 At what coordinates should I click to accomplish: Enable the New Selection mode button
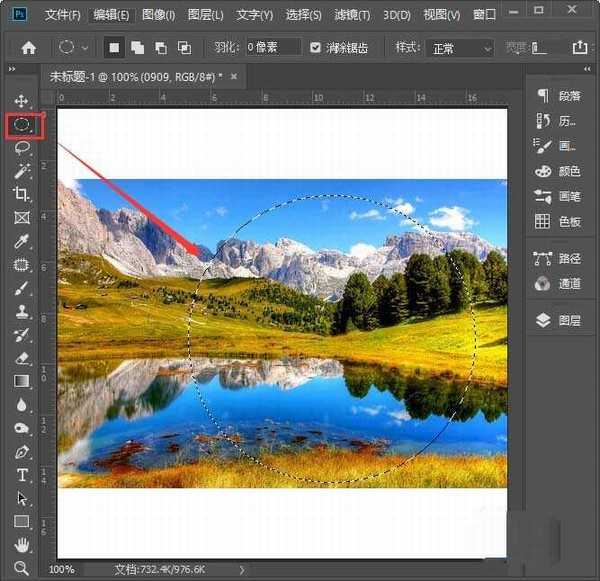[x=114, y=48]
